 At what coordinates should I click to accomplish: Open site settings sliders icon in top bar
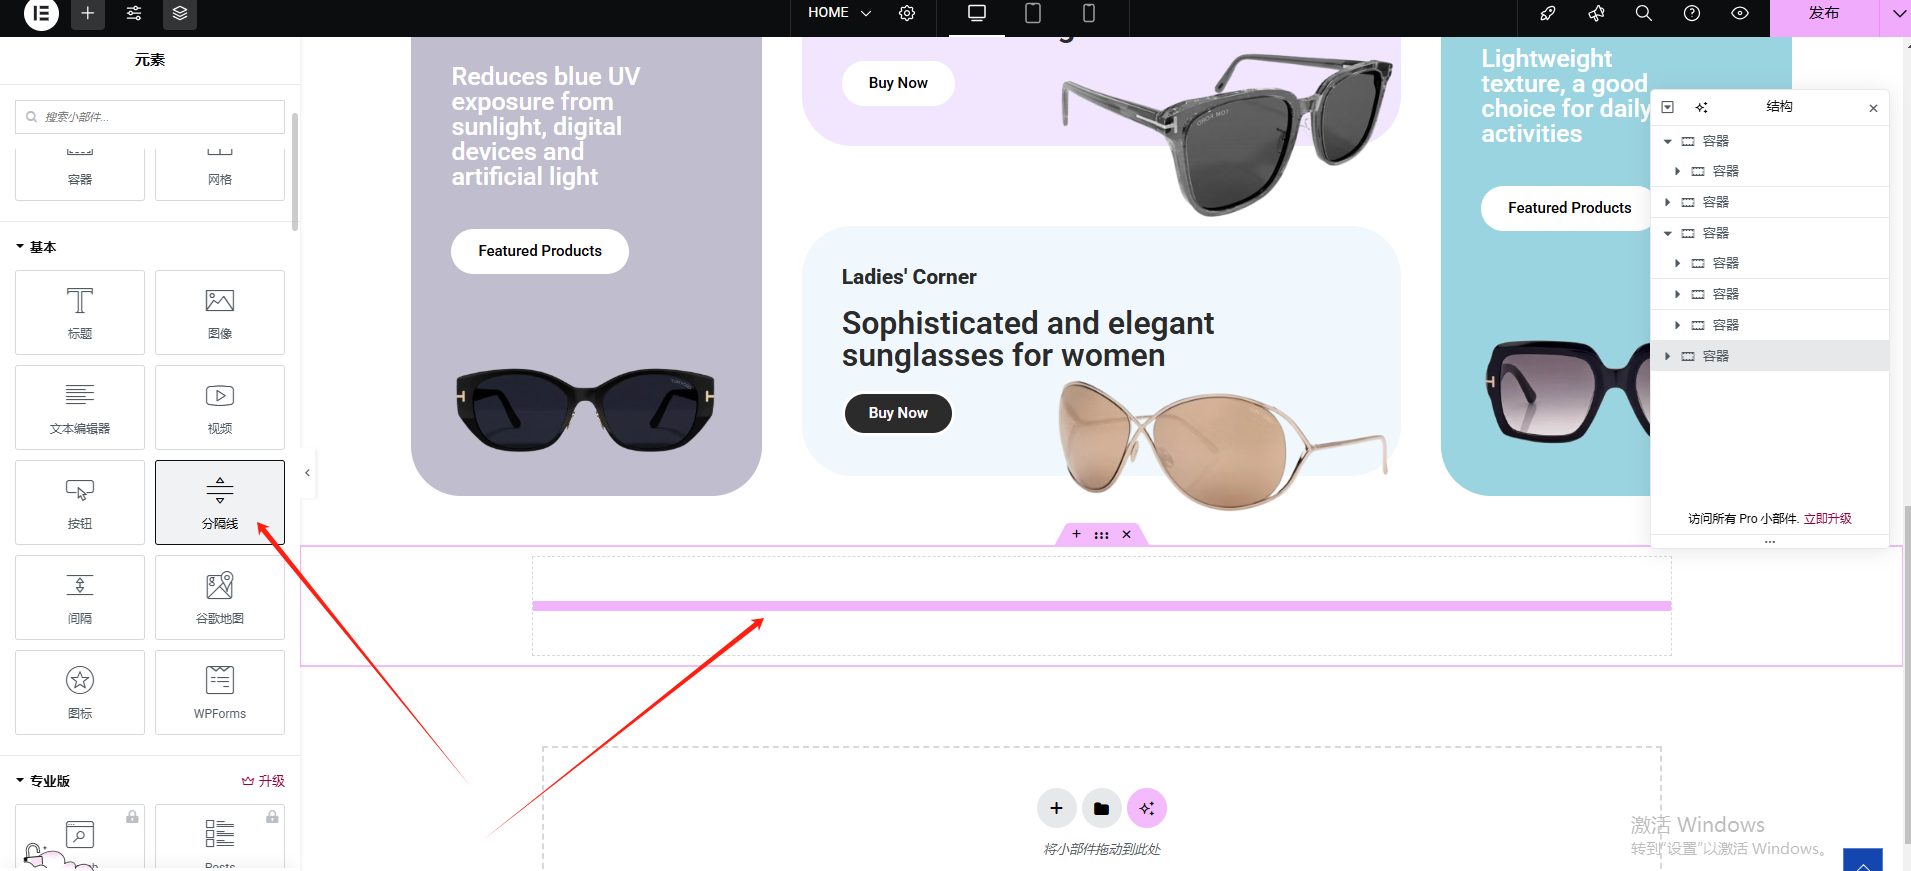(x=134, y=14)
